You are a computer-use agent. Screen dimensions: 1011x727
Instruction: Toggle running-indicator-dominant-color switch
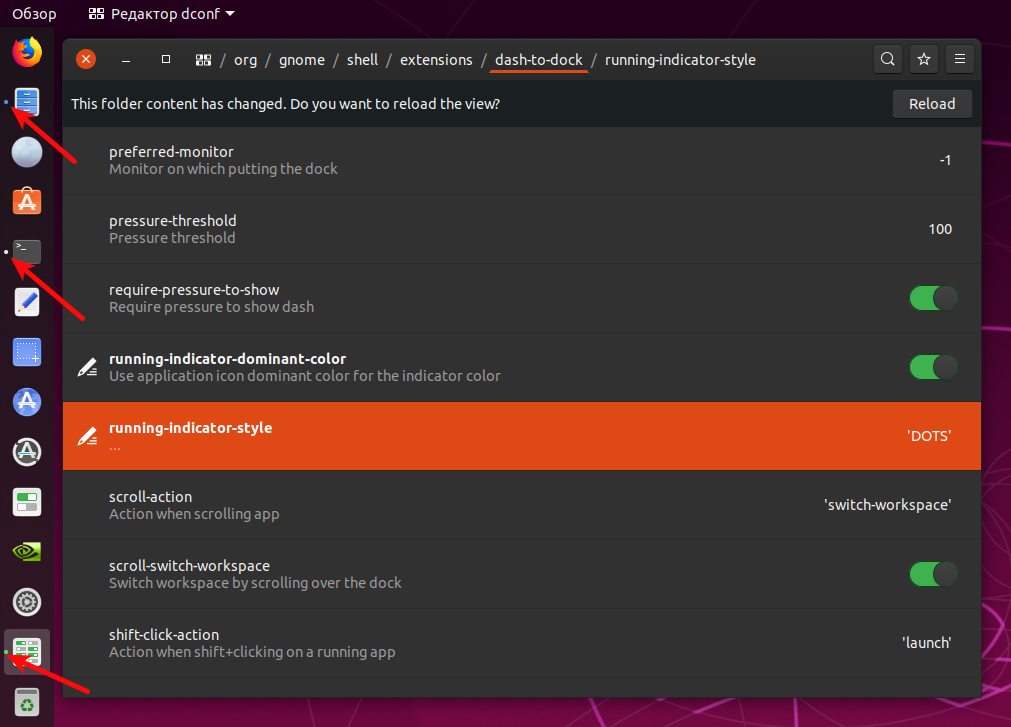(934, 367)
